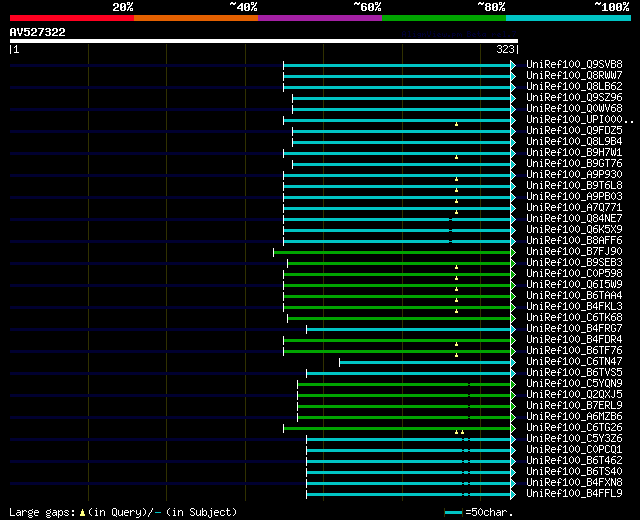Viewport: 640px width, 520px height.
Task: Click the cyan ~100% identity color band
Action: tap(569, 18)
